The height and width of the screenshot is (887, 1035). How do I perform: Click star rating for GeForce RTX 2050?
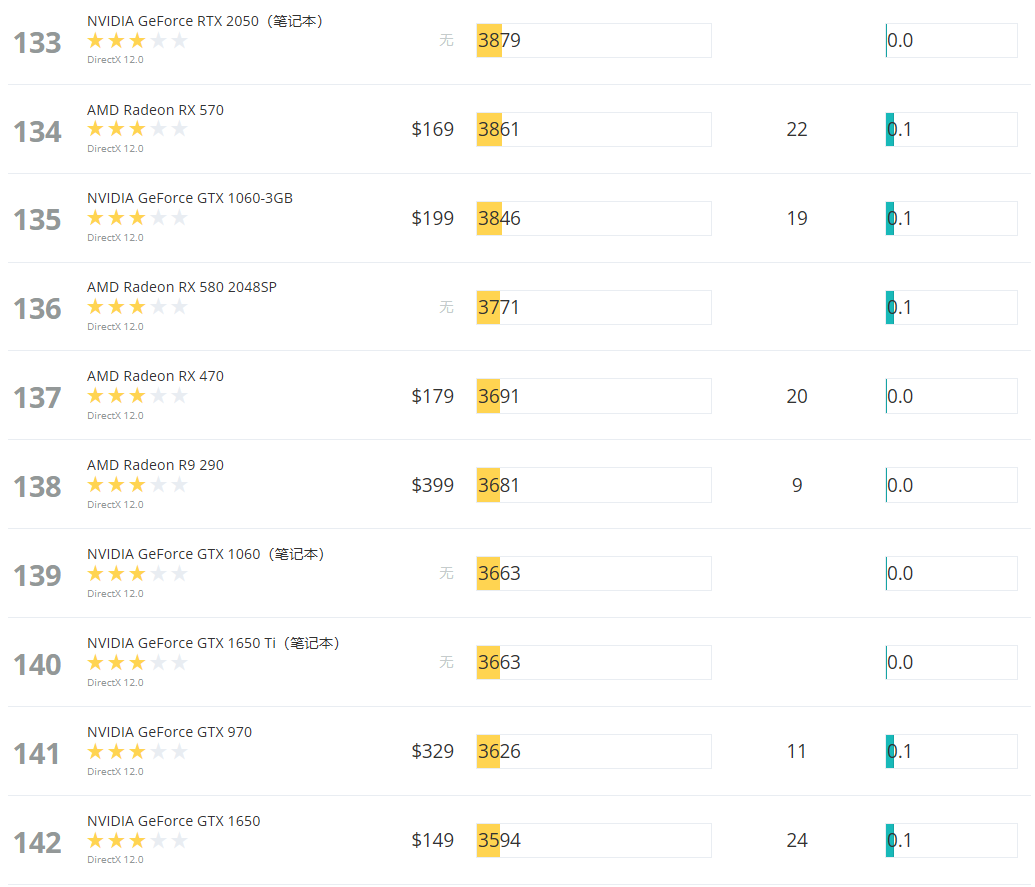point(137,41)
